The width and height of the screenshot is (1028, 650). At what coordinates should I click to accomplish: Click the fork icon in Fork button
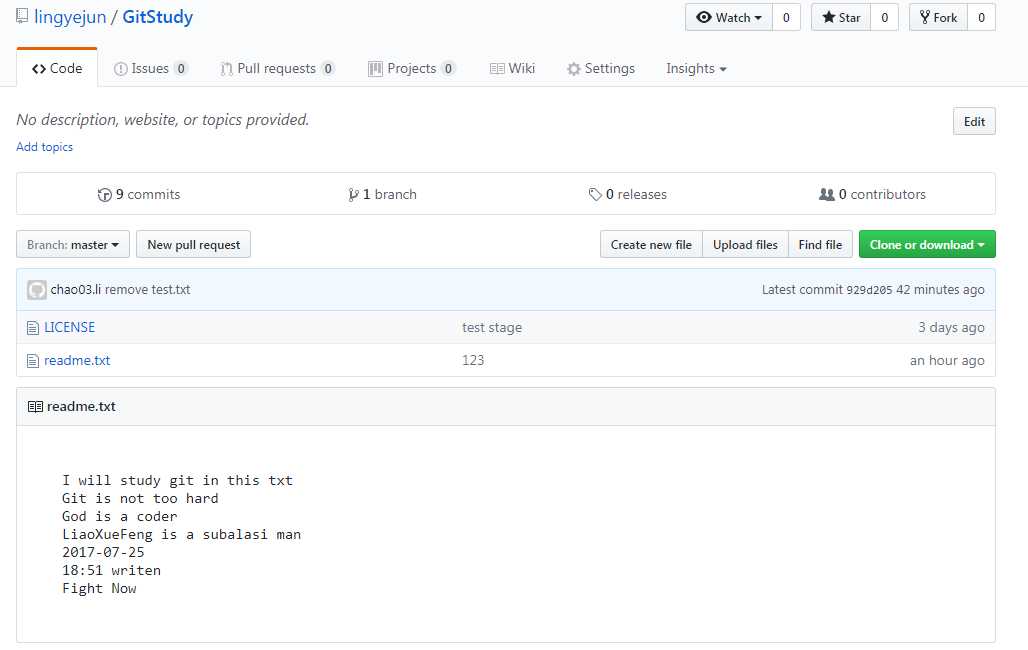click(x=924, y=18)
